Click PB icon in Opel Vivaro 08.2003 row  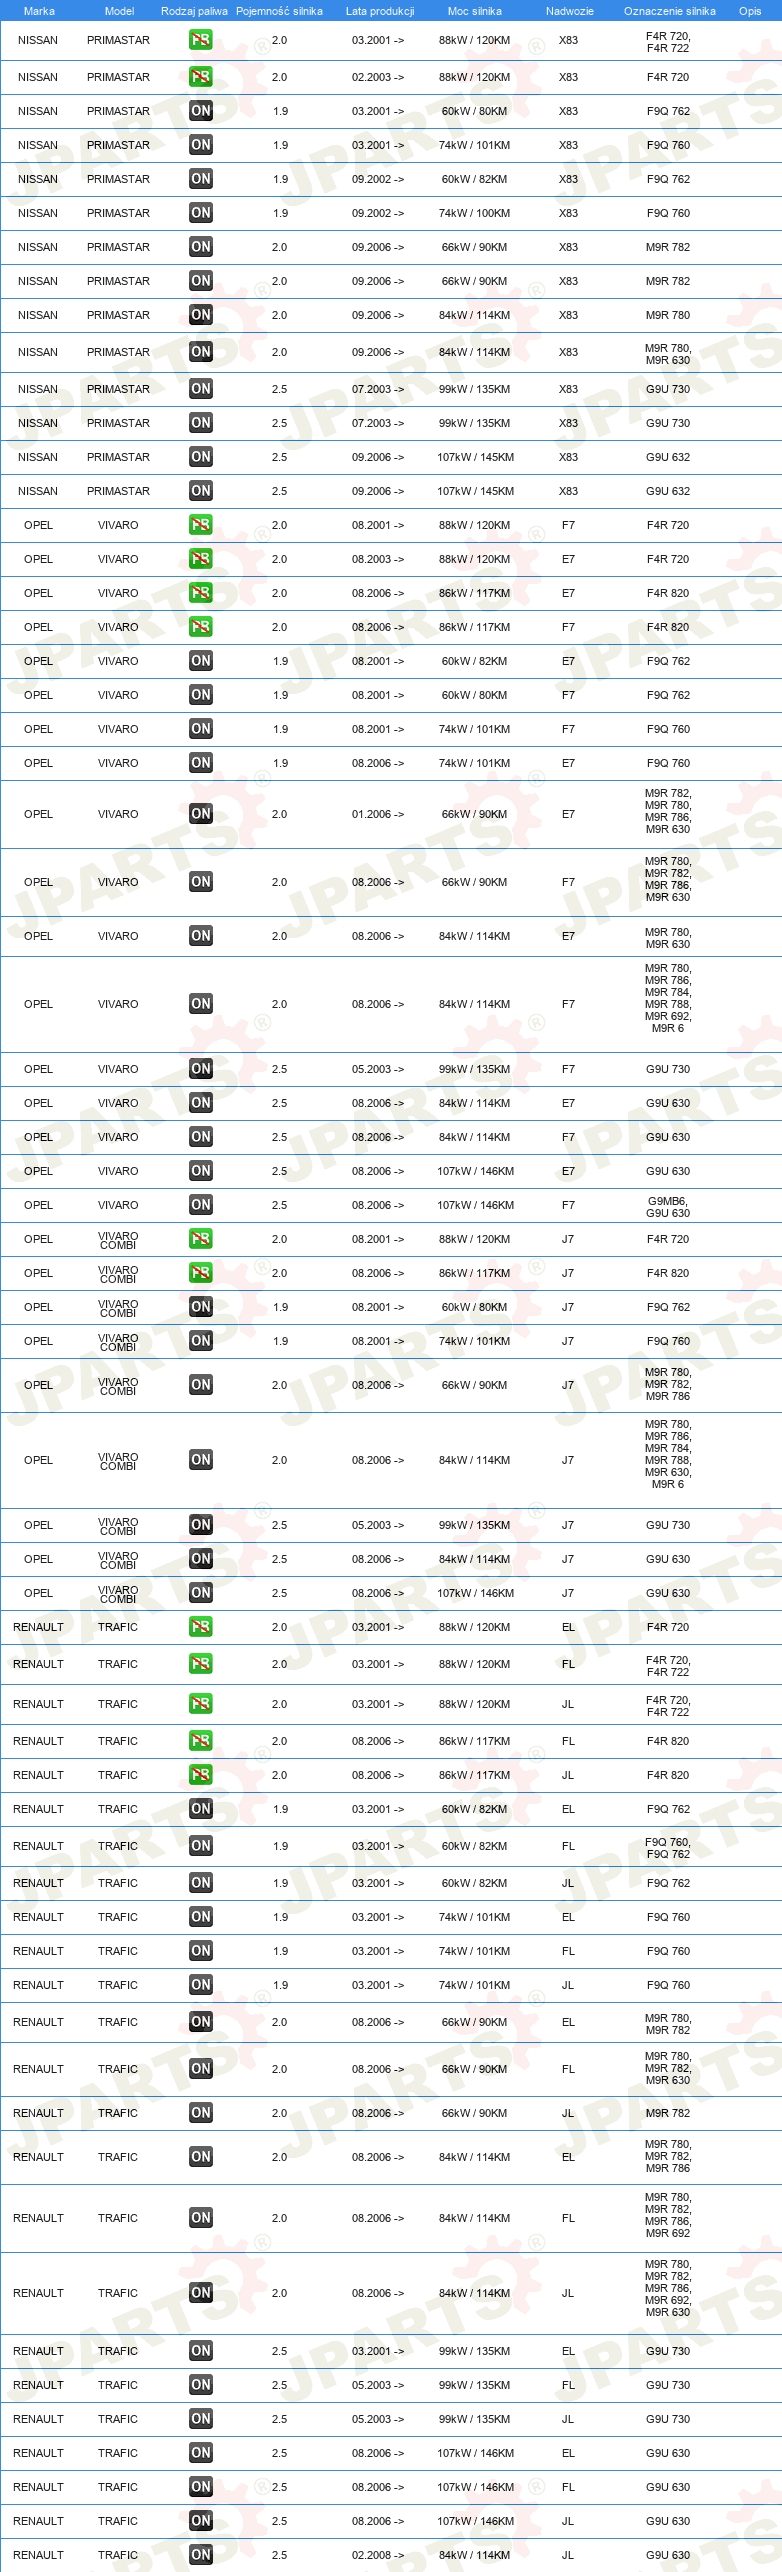pos(201,559)
